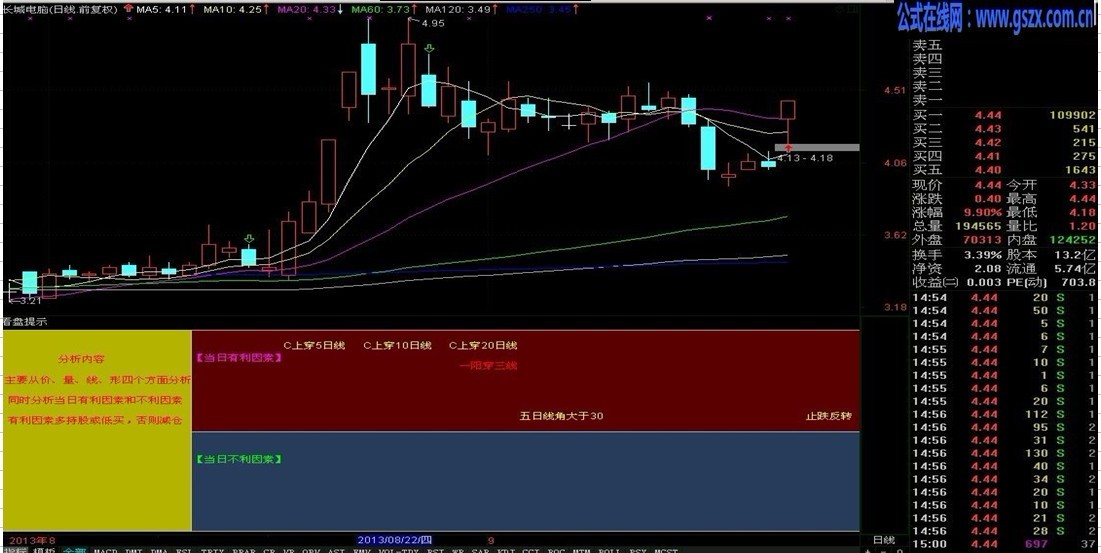Click the 外盘 value 70313
This screenshot has width=1101, height=553.
pyautogui.click(x=982, y=239)
